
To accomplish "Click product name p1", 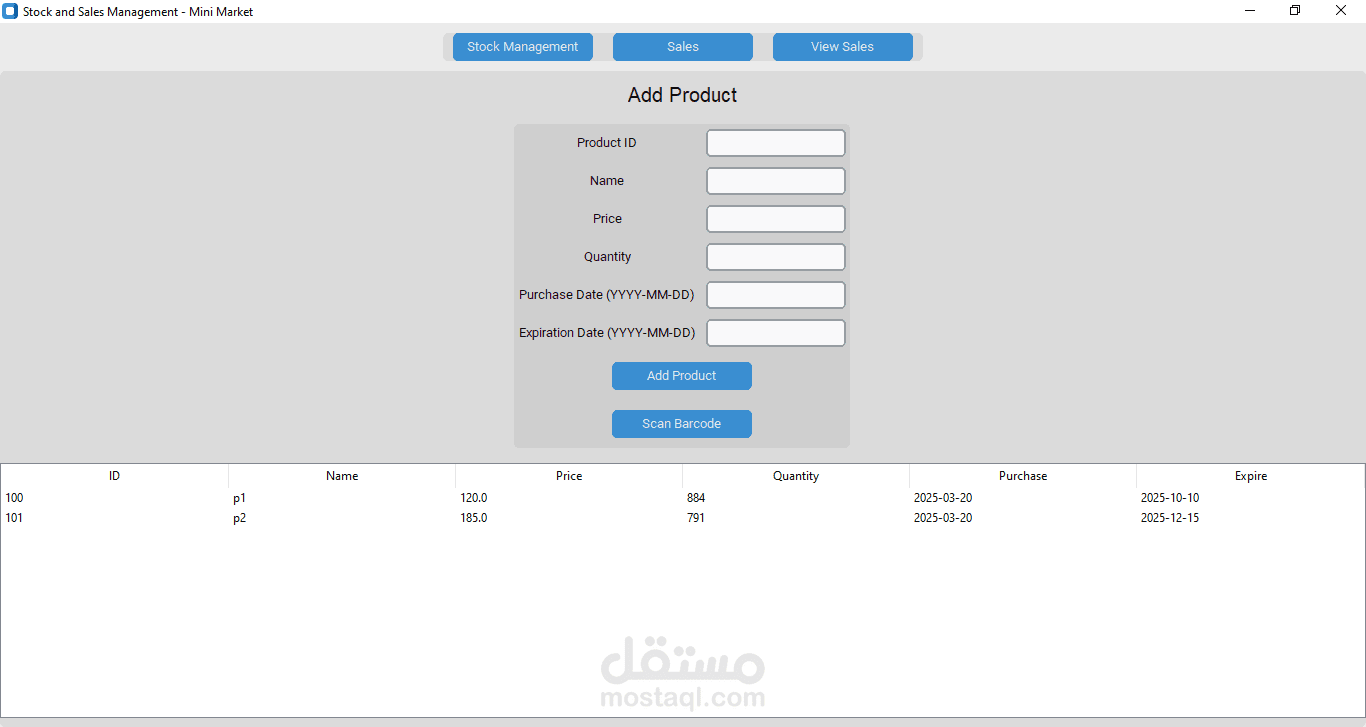I will [x=240, y=498].
